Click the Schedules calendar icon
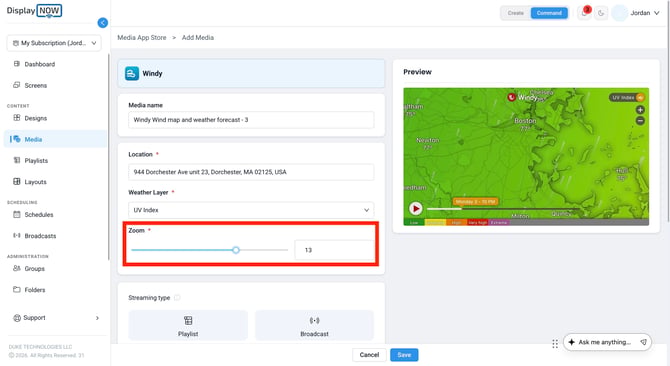 (x=17, y=214)
